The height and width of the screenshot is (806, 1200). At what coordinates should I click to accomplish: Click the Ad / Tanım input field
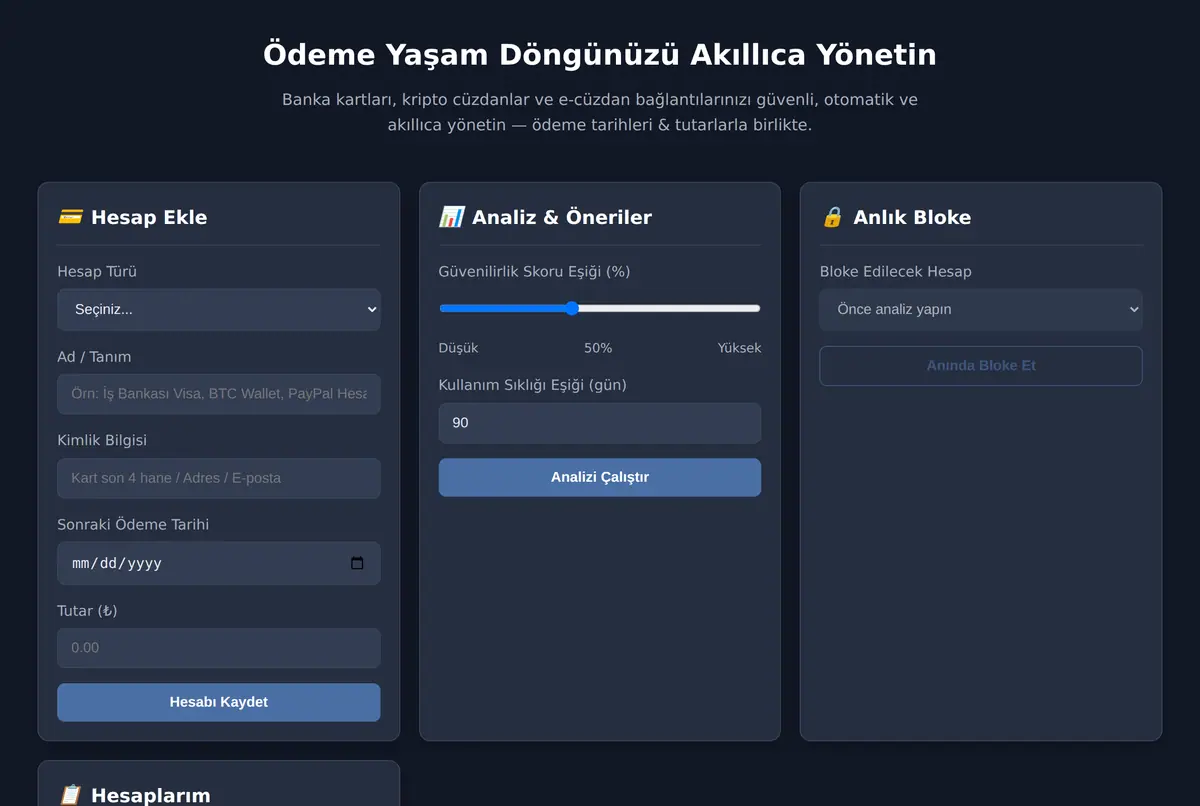(x=218, y=394)
